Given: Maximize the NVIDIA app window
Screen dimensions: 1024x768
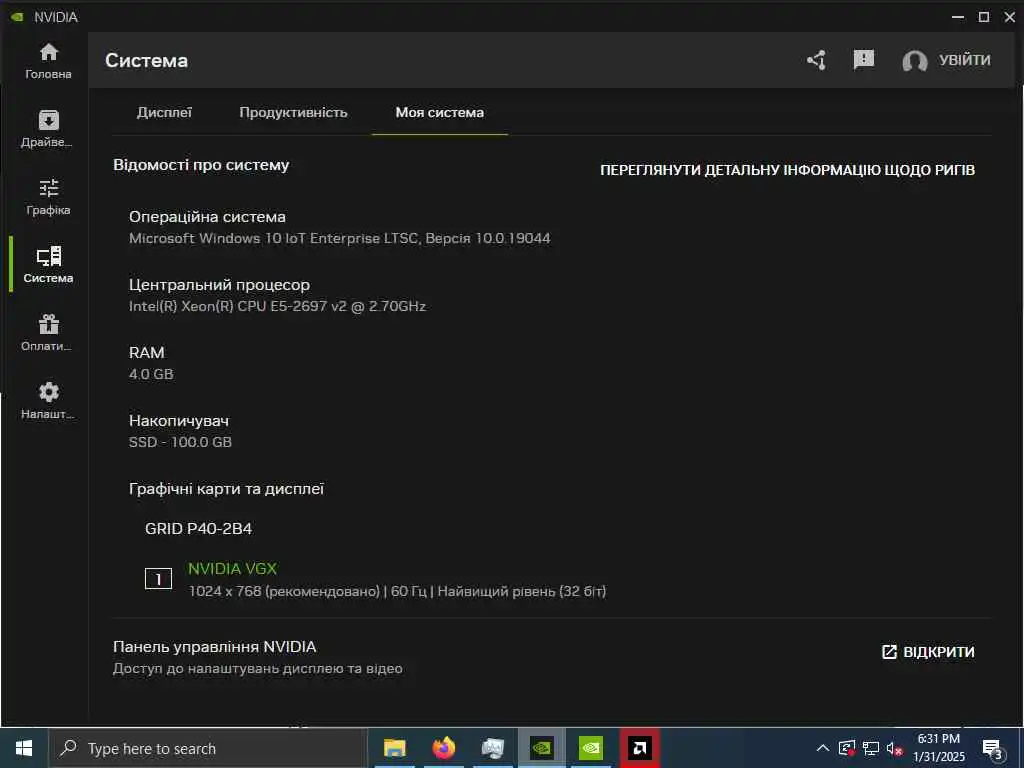Looking at the screenshot, I should [x=984, y=17].
